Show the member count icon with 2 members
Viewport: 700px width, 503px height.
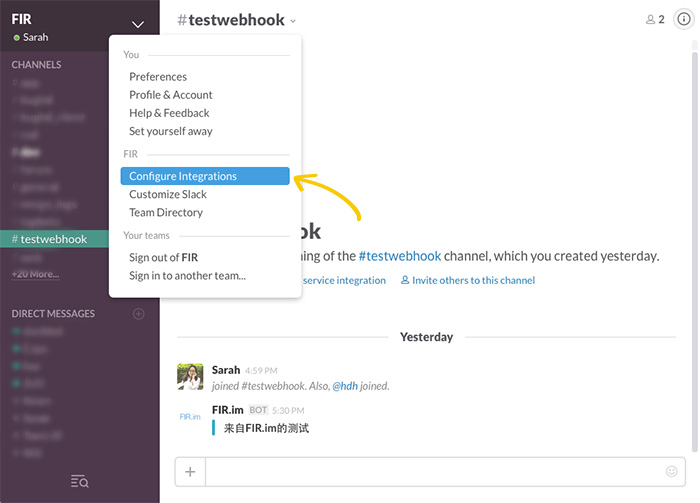[x=655, y=20]
